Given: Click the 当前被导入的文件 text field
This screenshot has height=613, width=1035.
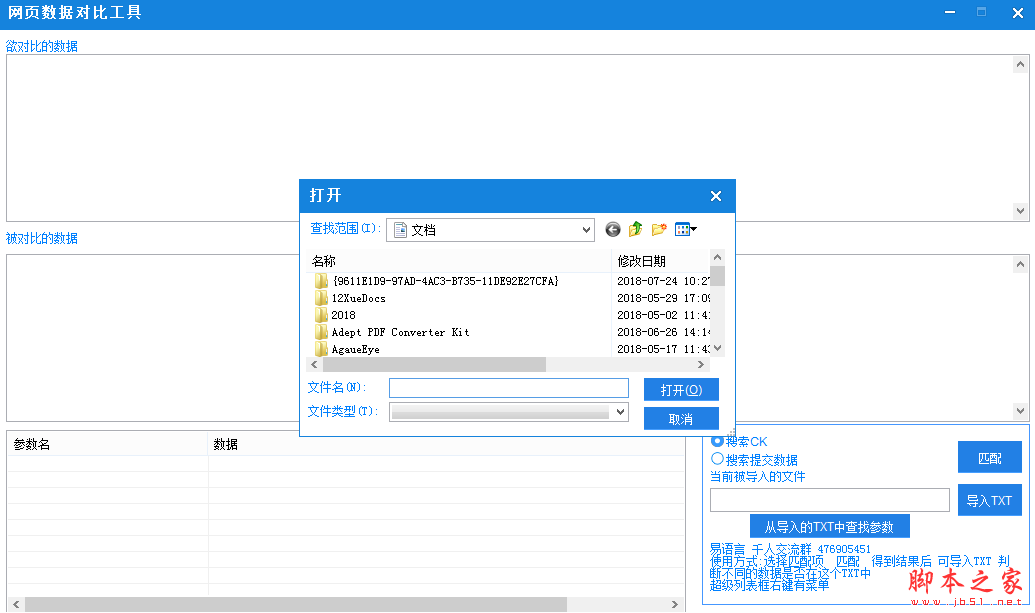Looking at the screenshot, I should point(830,500).
